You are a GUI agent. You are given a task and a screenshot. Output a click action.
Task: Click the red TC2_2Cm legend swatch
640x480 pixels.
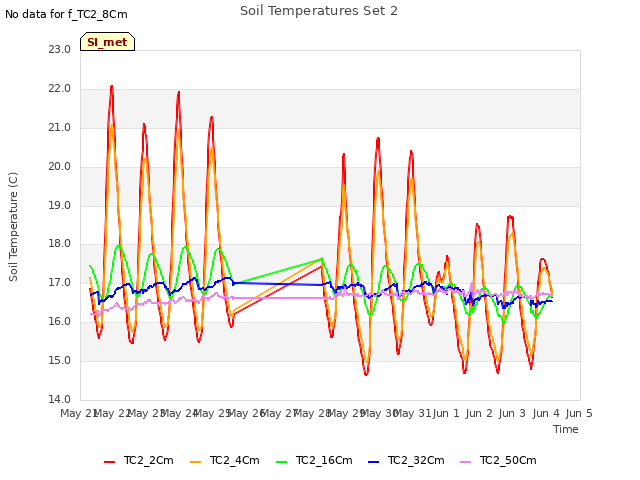coord(109,462)
